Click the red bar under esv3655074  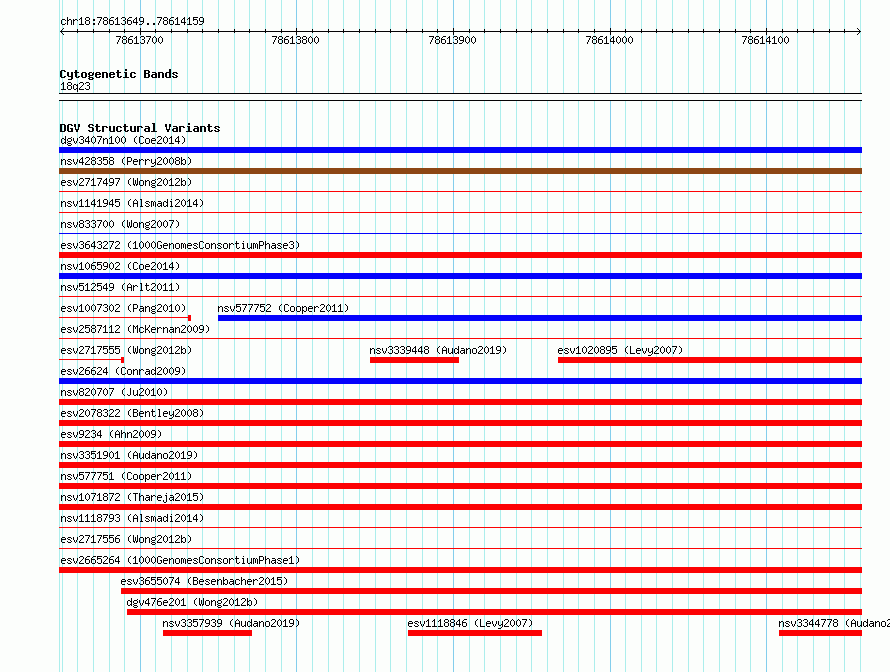click(492, 591)
